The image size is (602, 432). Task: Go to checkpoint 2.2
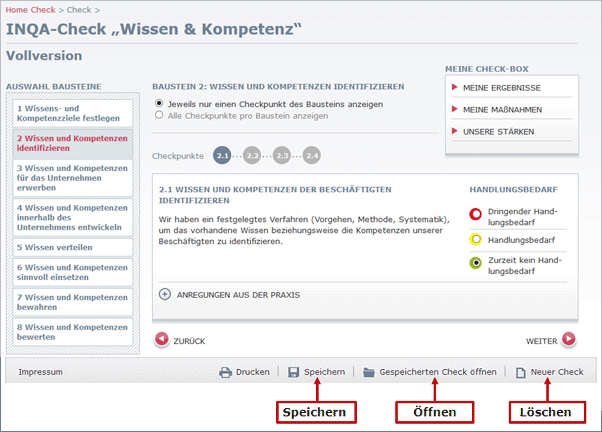(x=252, y=156)
